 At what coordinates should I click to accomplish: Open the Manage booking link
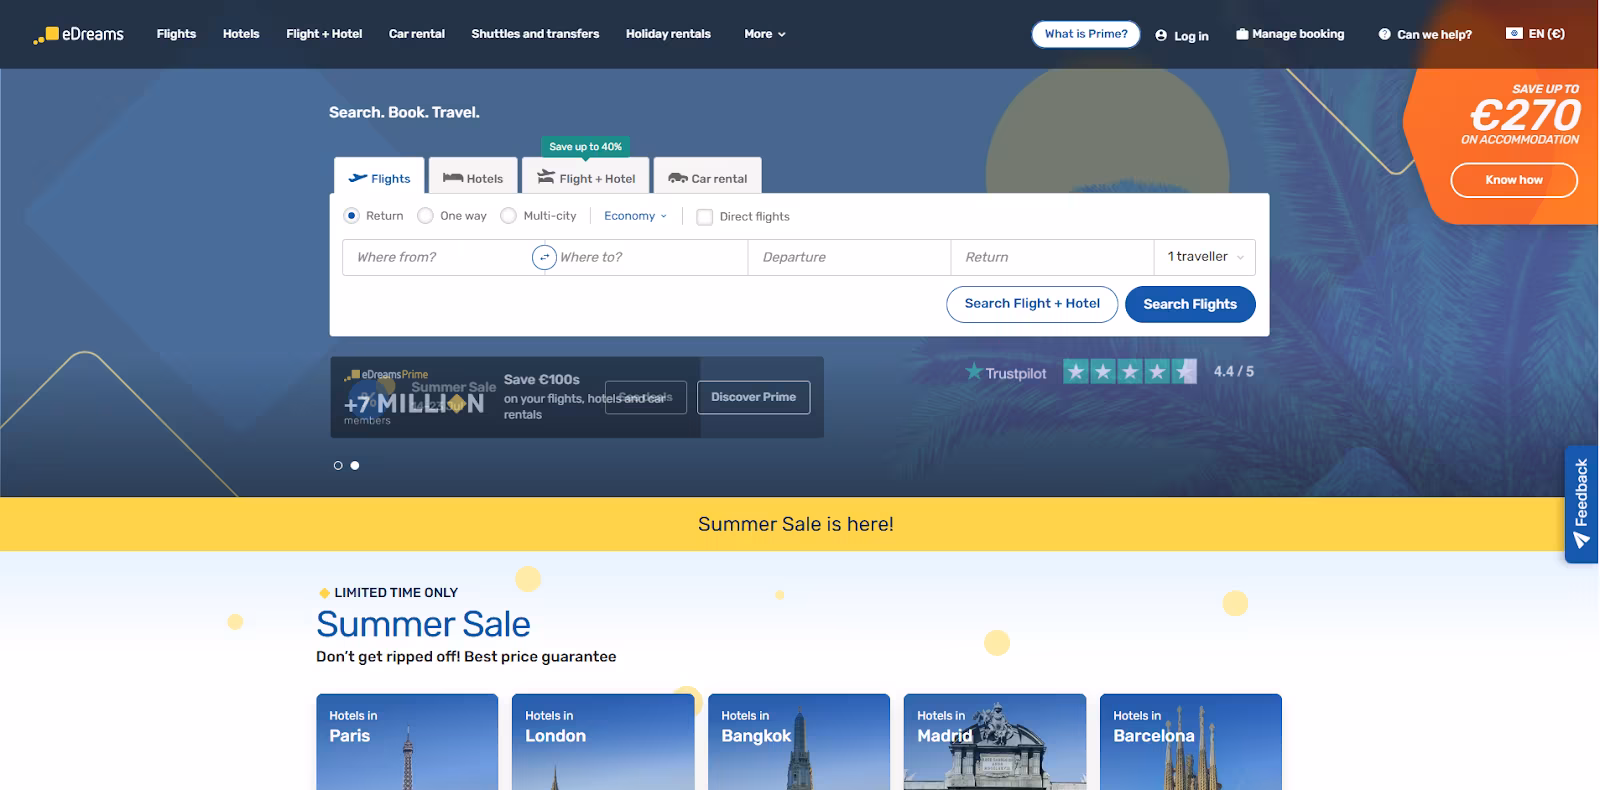click(1290, 34)
